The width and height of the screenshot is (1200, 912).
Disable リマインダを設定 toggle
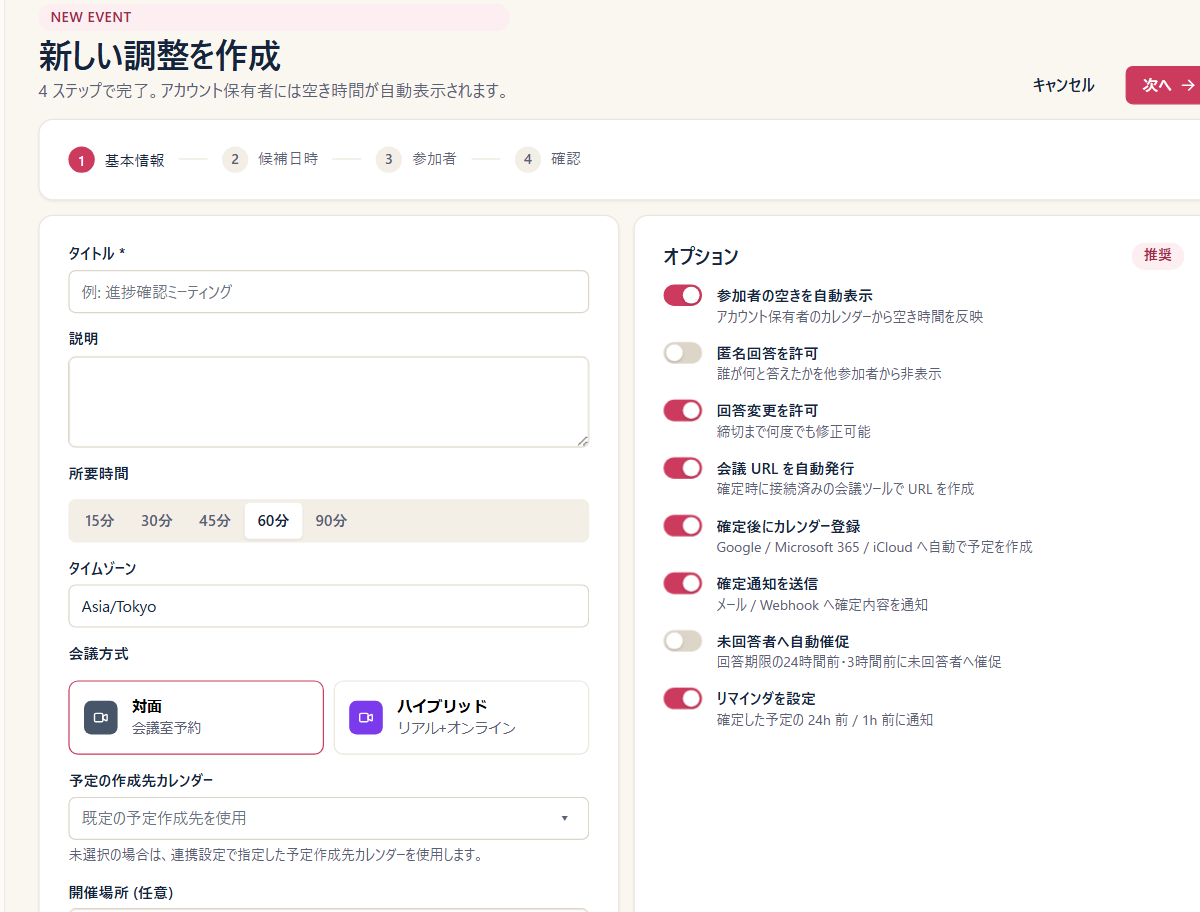(683, 698)
